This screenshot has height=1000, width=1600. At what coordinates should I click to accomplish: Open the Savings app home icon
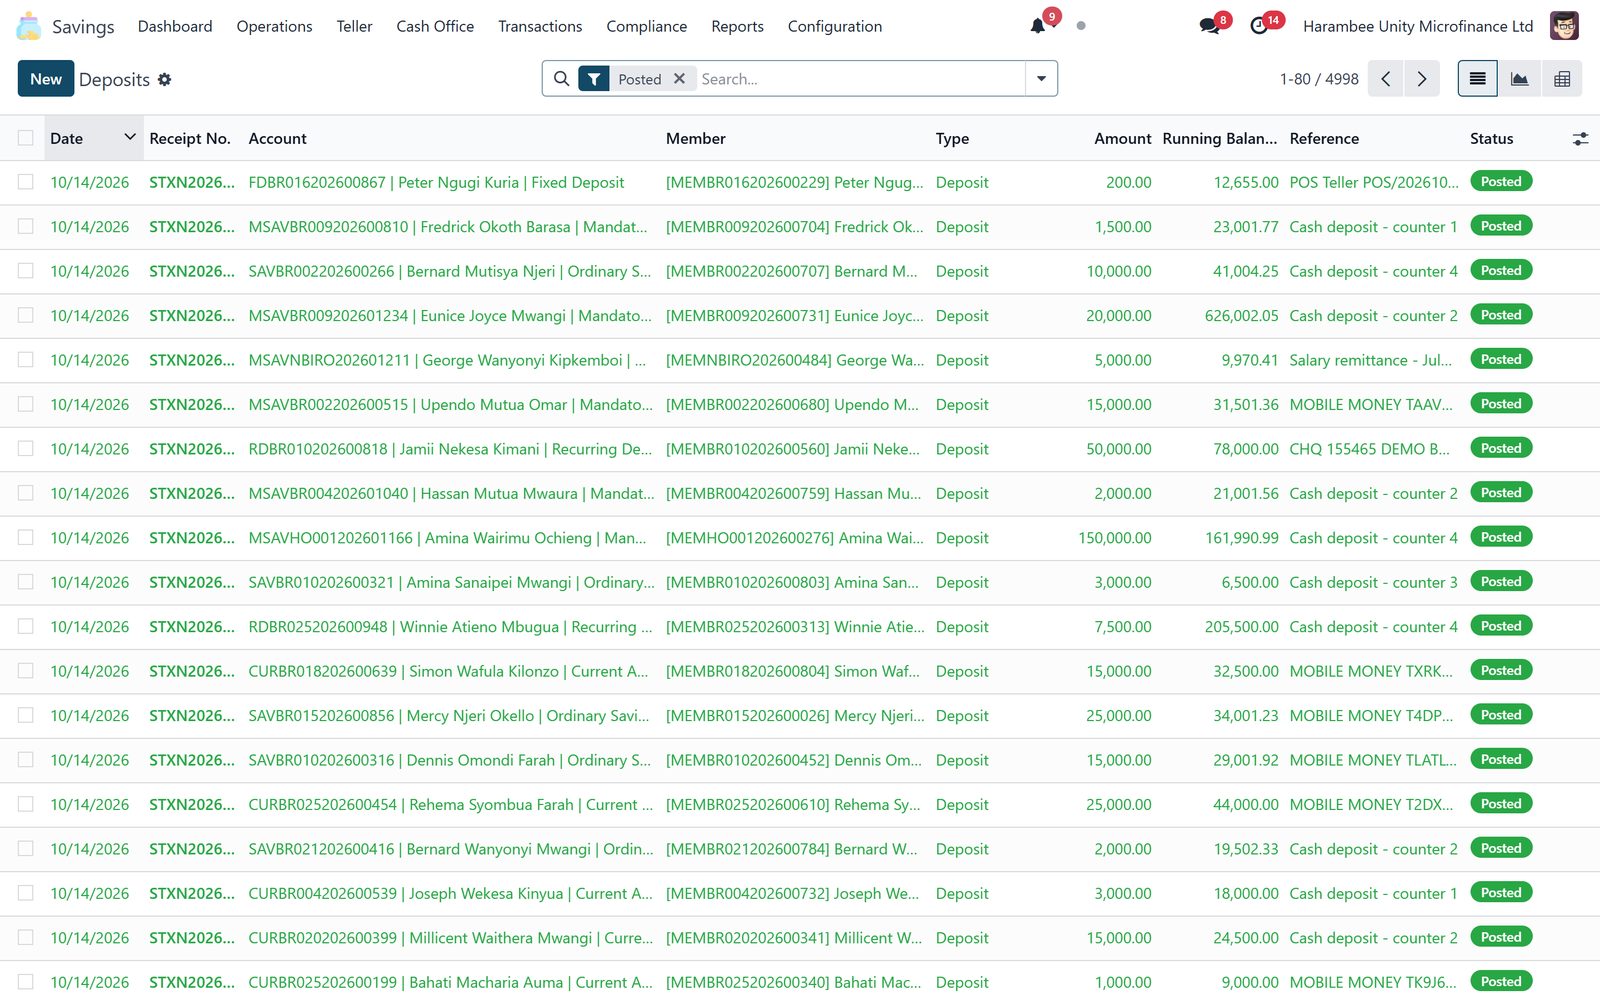[29, 26]
